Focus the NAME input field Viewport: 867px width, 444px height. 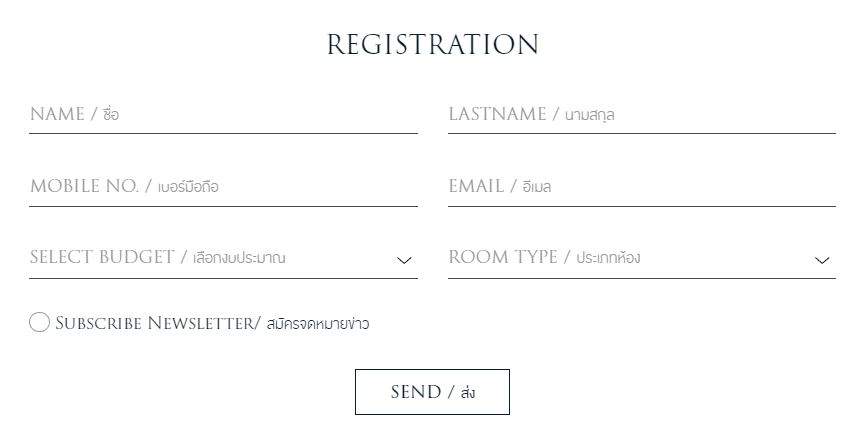click(x=223, y=114)
